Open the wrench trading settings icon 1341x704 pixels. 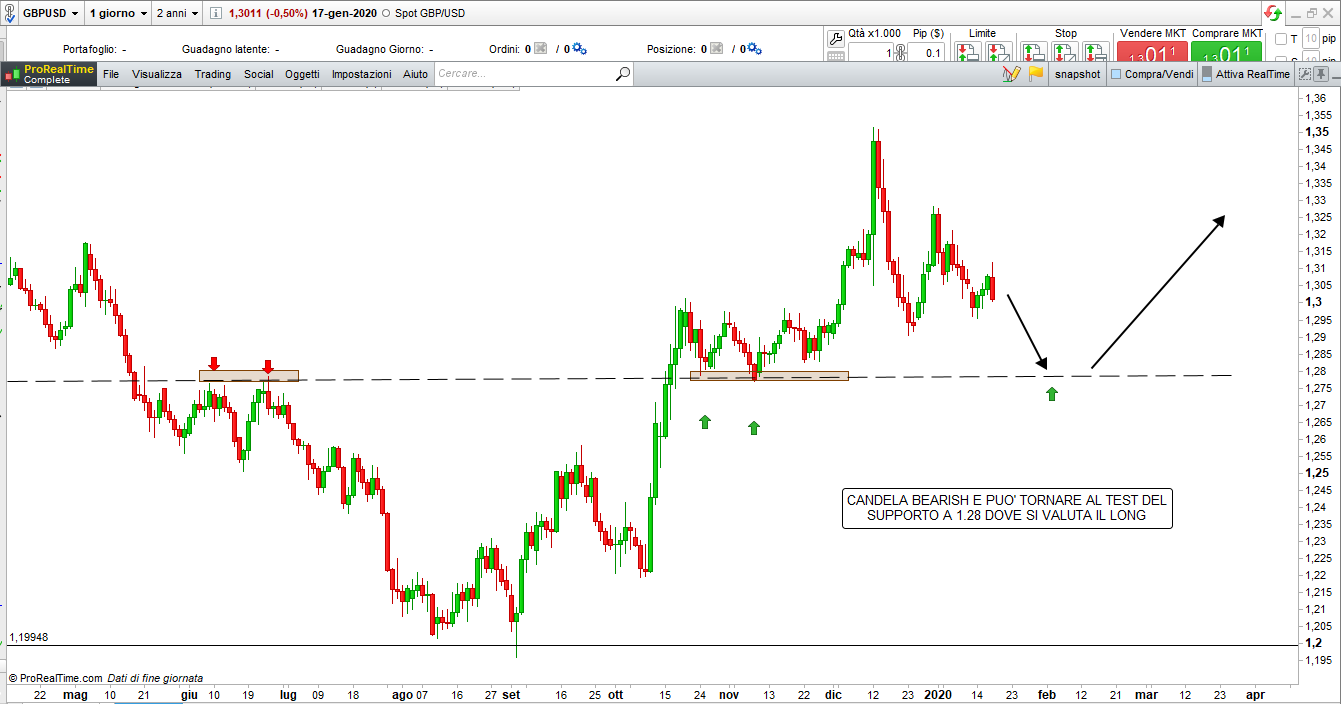point(837,37)
